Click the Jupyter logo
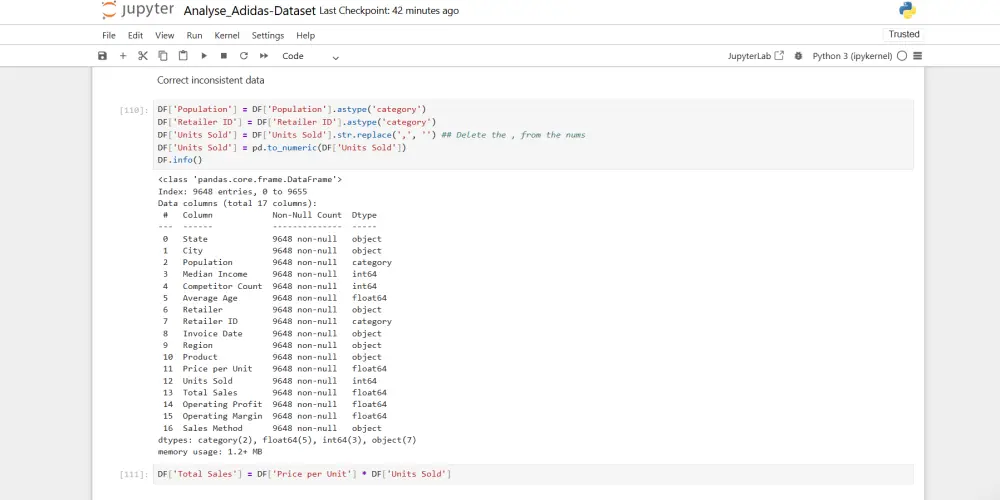This screenshot has height=500, width=1000. [138, 10]
